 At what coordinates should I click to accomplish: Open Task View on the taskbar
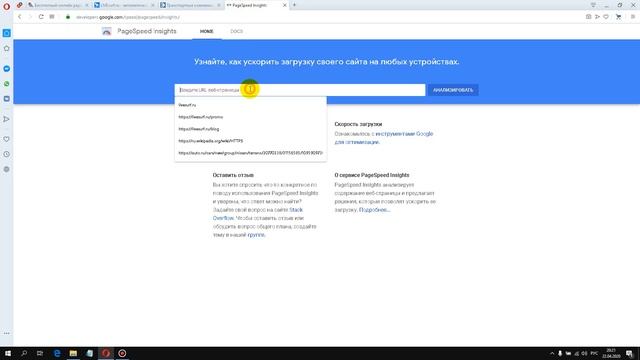[40, 353]
